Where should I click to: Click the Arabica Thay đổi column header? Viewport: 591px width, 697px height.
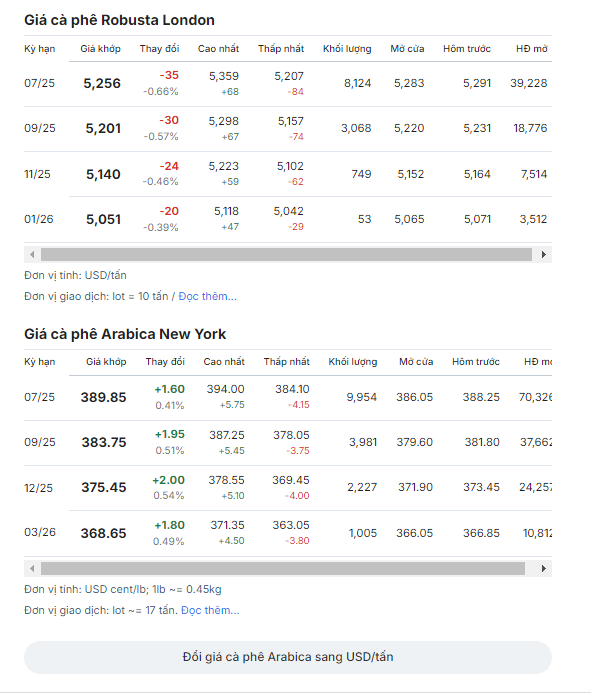(x=165, y=362)
